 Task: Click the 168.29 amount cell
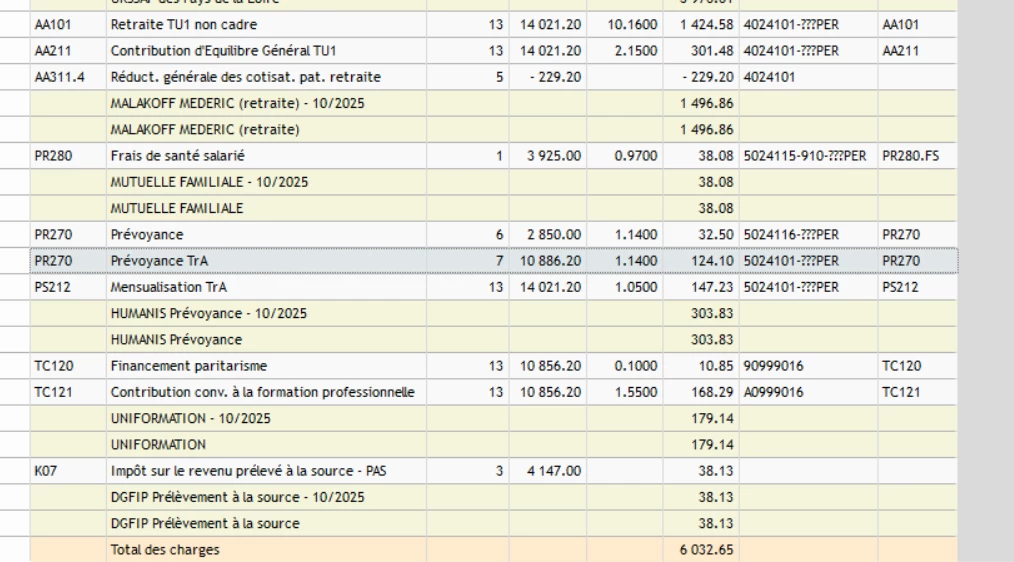pos(701,393)
